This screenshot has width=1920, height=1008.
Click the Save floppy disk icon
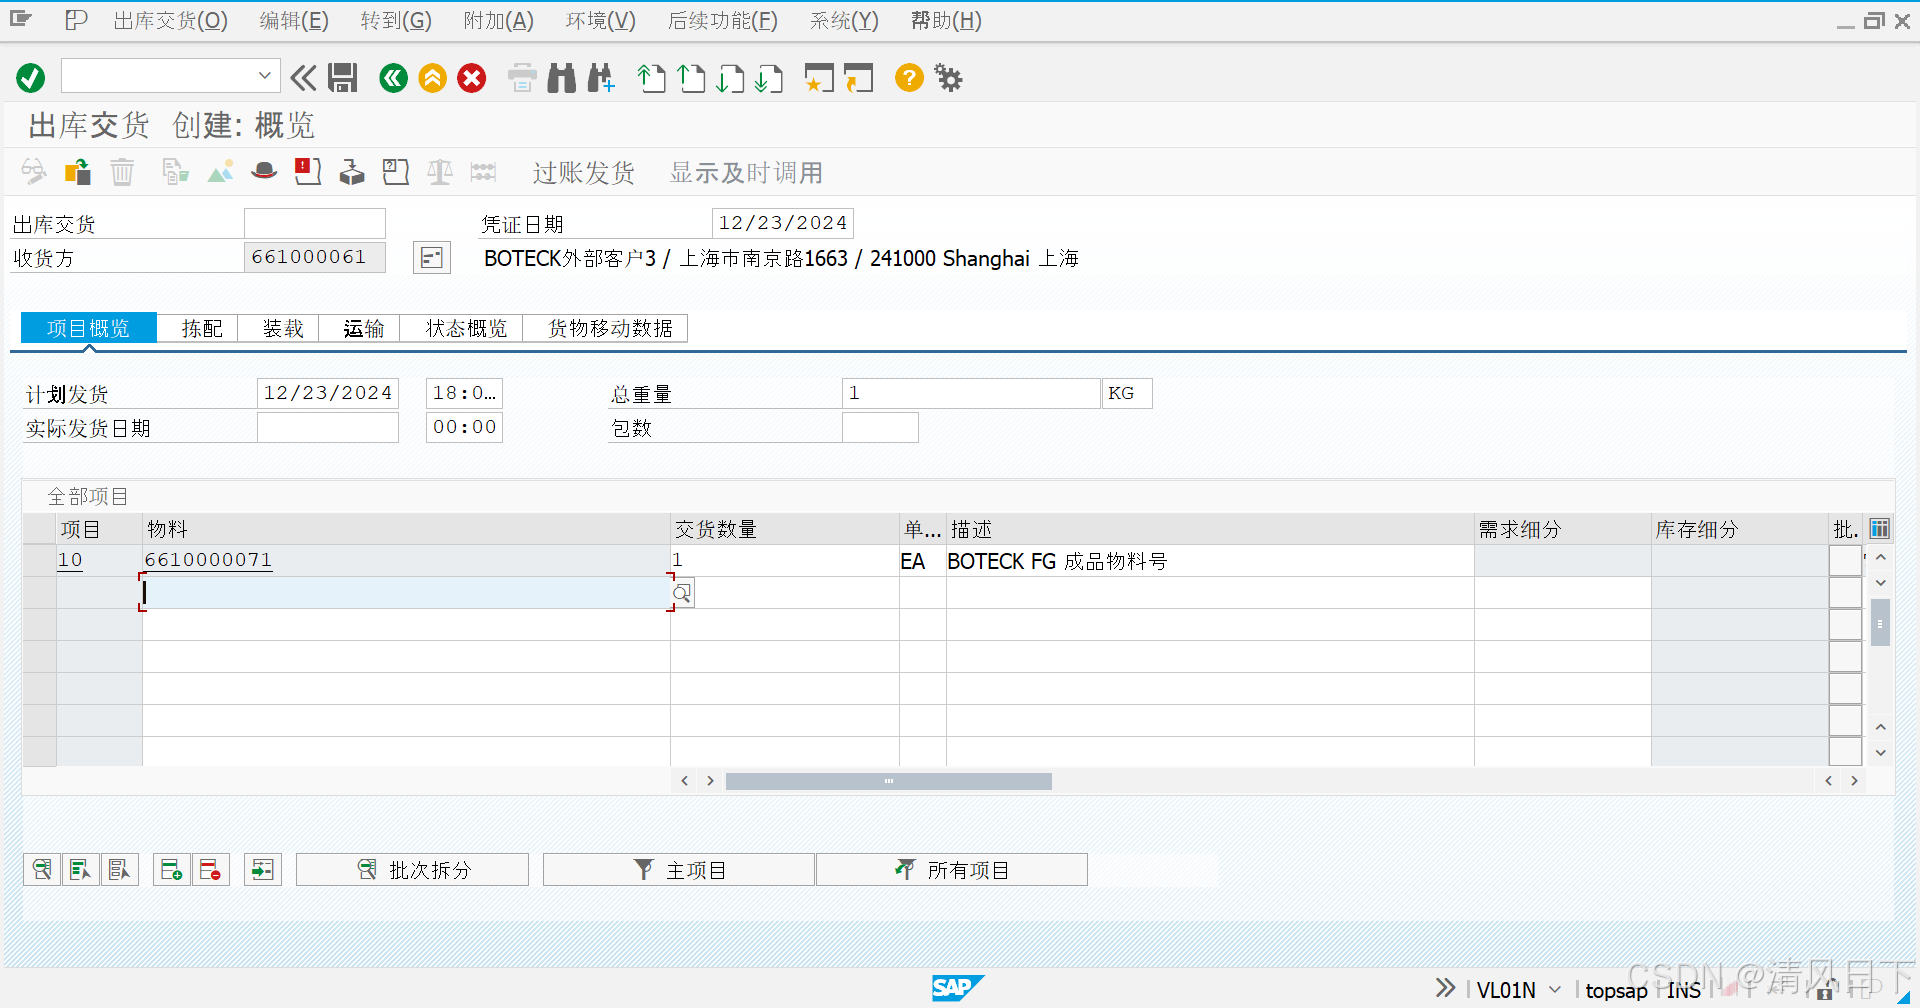pos(343,78)
